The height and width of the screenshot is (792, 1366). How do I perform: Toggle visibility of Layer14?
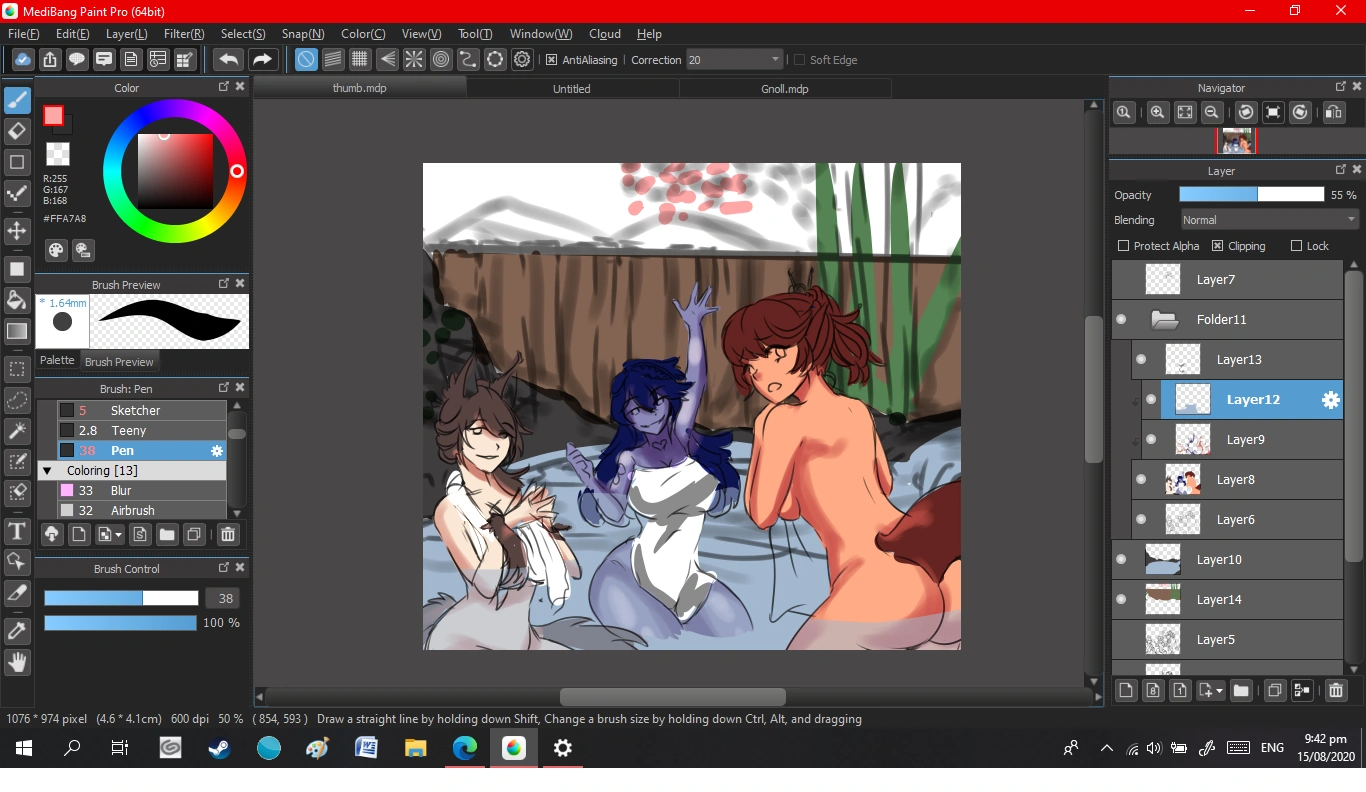[x=1121, y=600]
